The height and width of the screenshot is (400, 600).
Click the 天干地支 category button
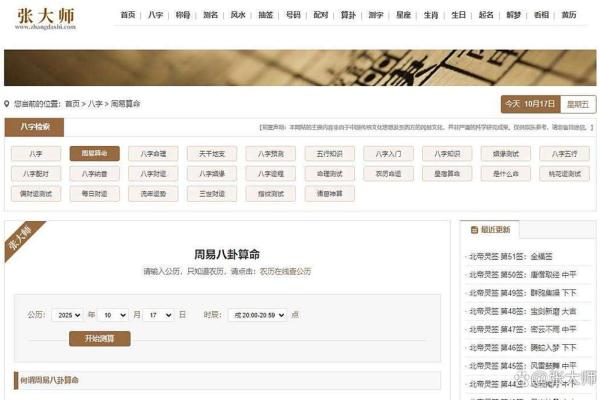212,154
